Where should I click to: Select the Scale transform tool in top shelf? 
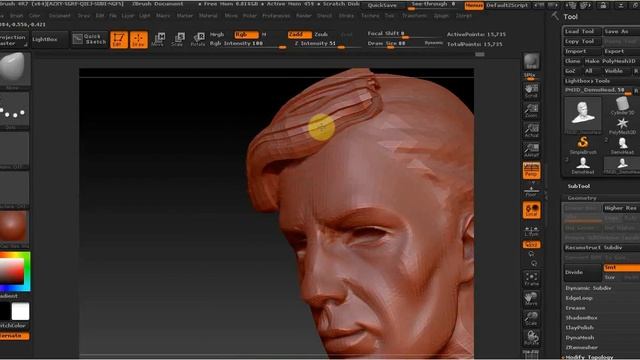tap(178, 40)
